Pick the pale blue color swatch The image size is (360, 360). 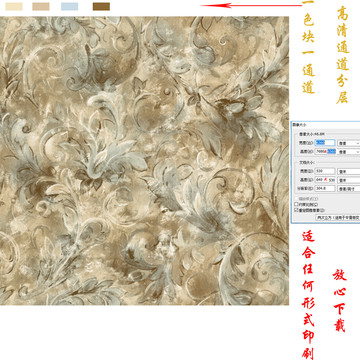point(70,6)
